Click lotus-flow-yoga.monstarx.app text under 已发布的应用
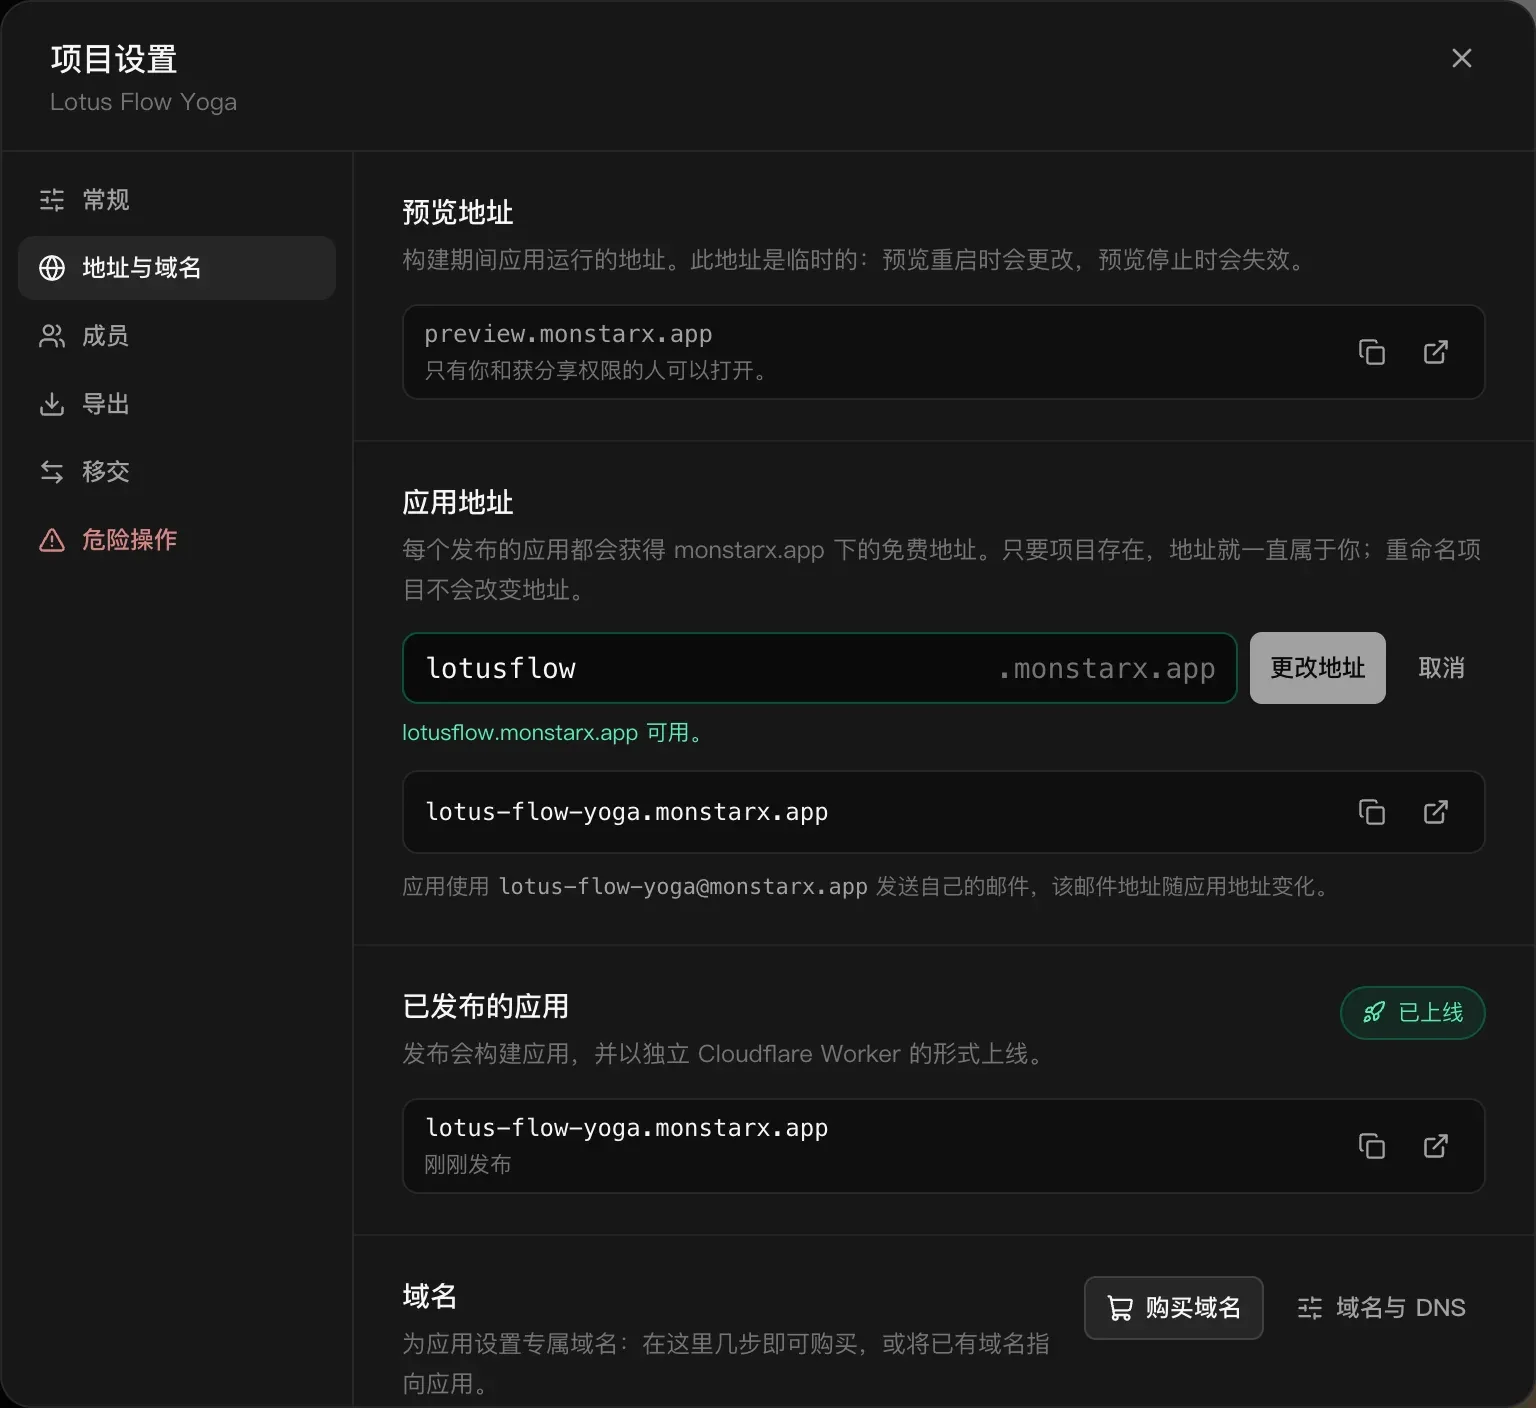This screenshot has width=1536, height=1408. pos(627,1128)
